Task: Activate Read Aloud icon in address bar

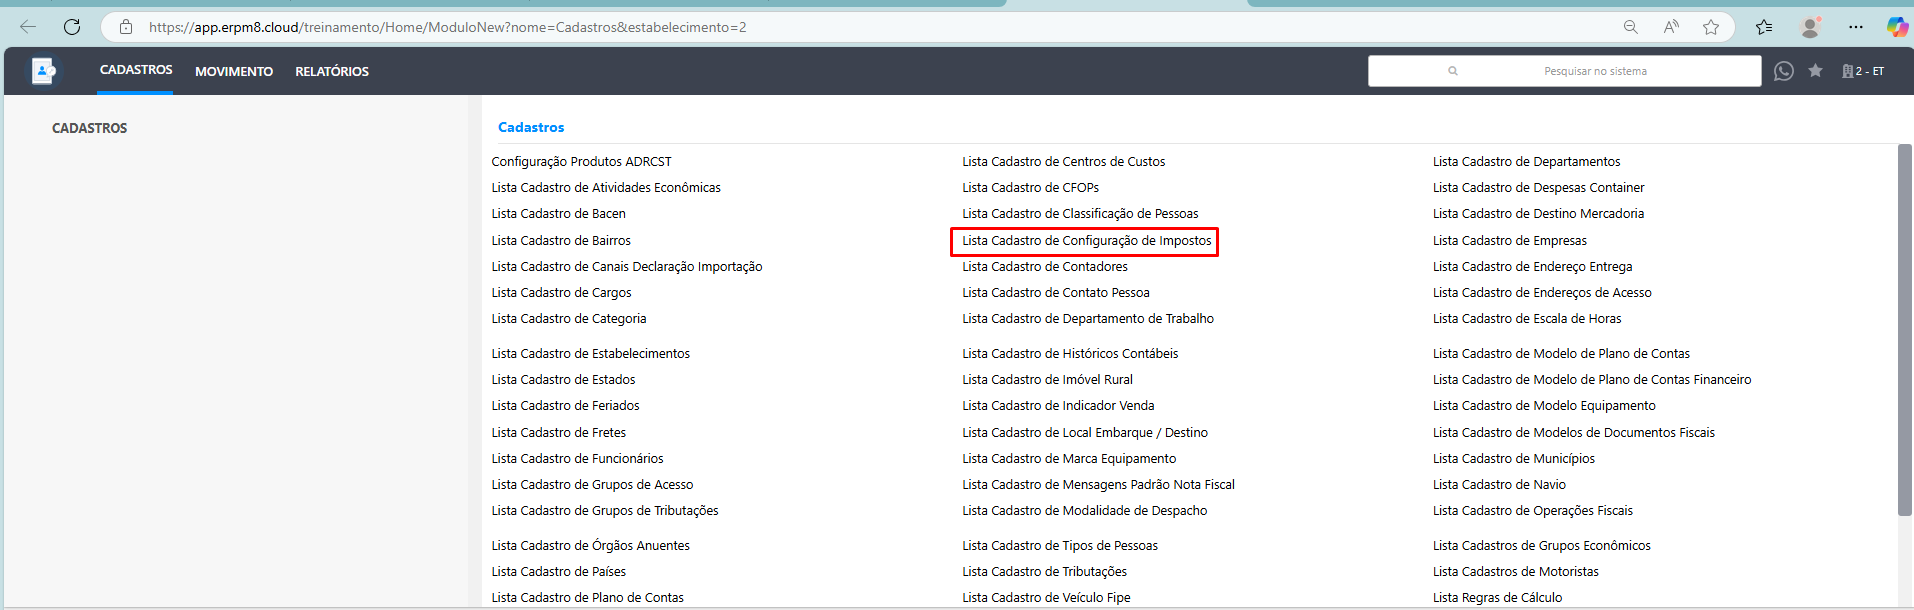Action: point(1671,27)
